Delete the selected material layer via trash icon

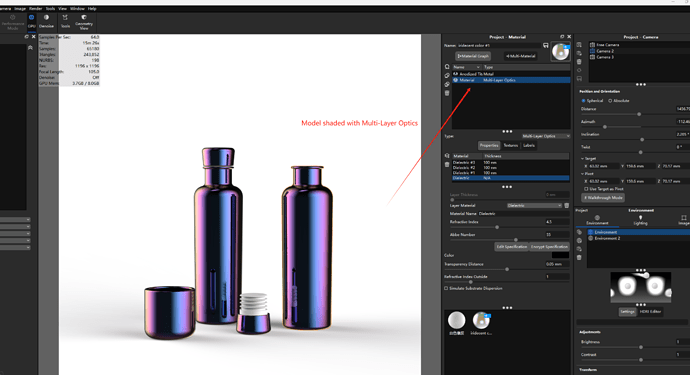pos(447,164)
